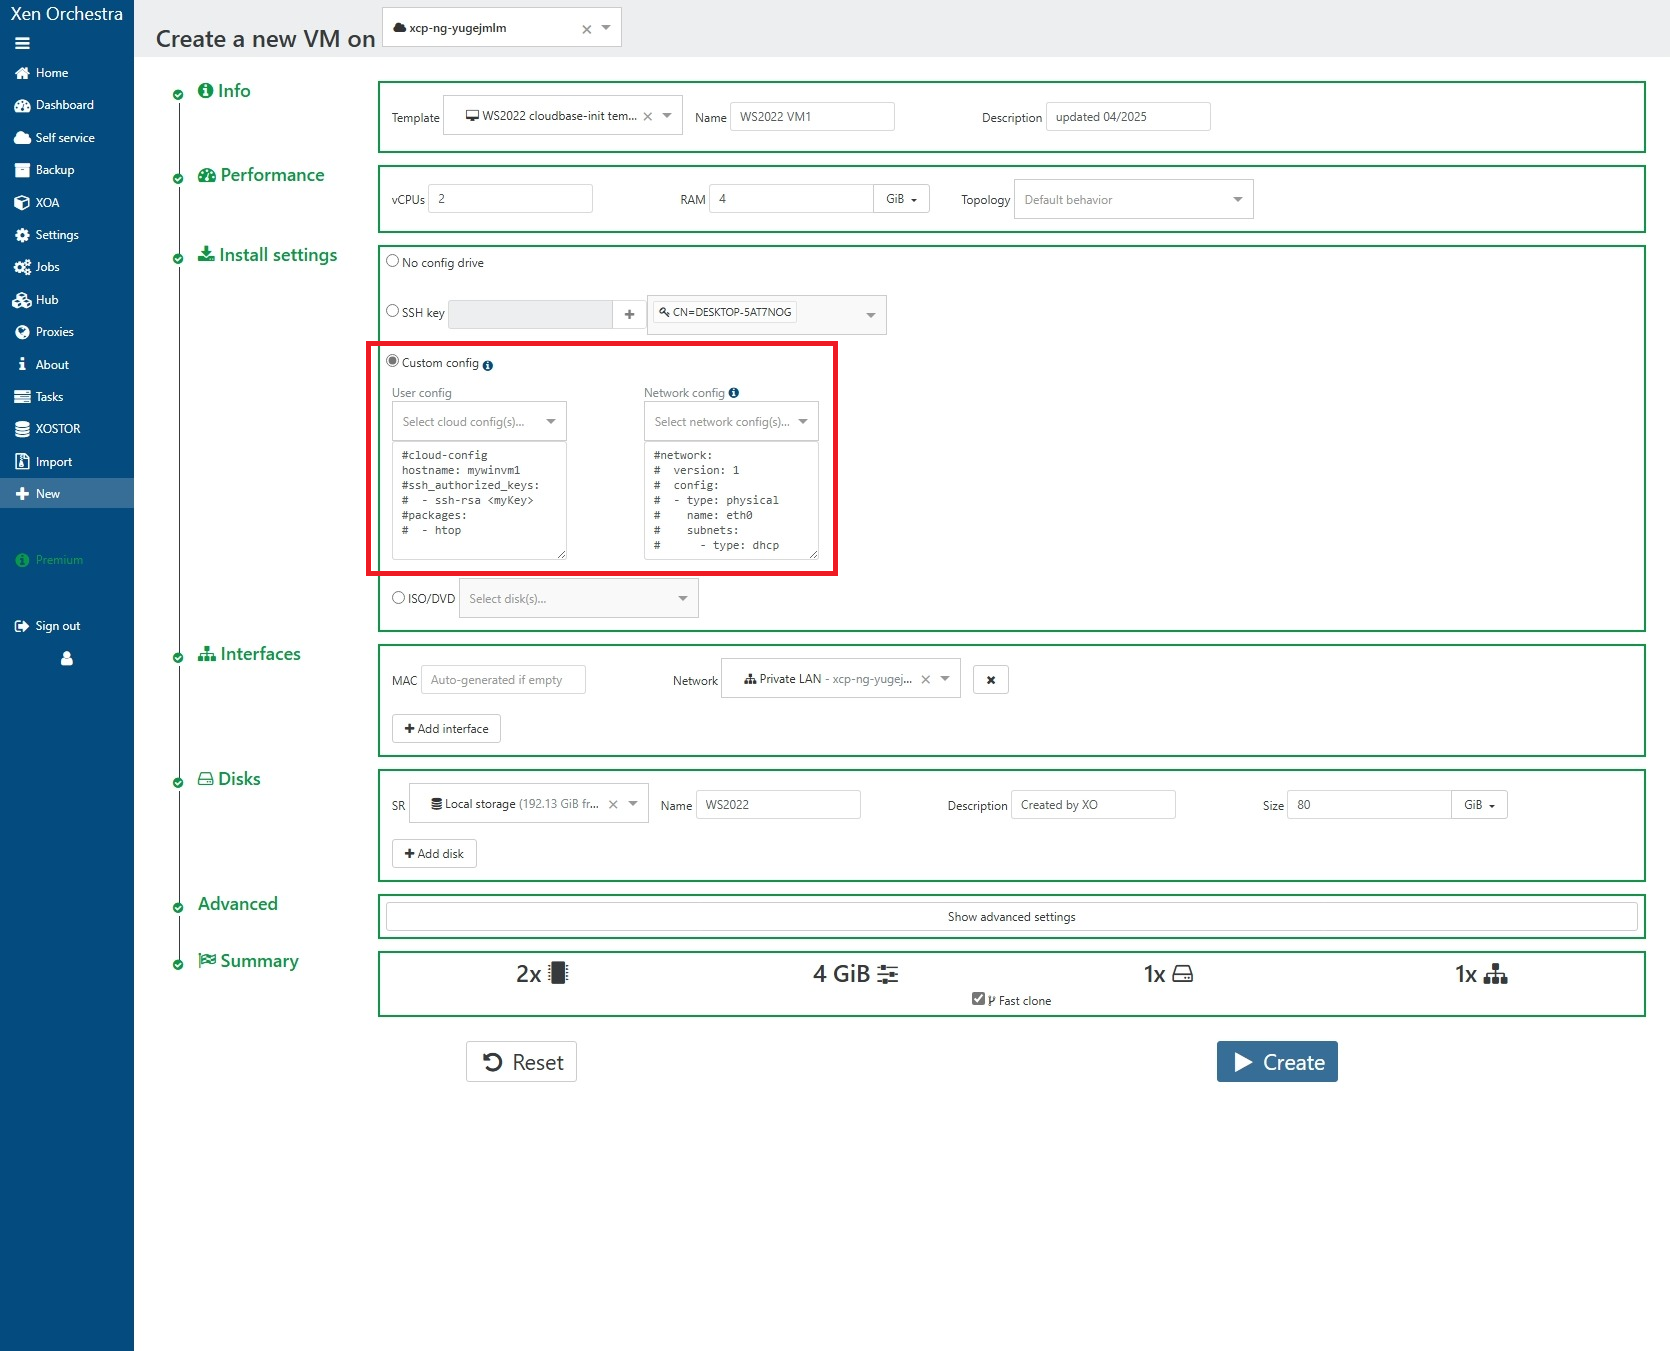Select the No config drive radio button
1670x1351 pixels.
(392, 260)
